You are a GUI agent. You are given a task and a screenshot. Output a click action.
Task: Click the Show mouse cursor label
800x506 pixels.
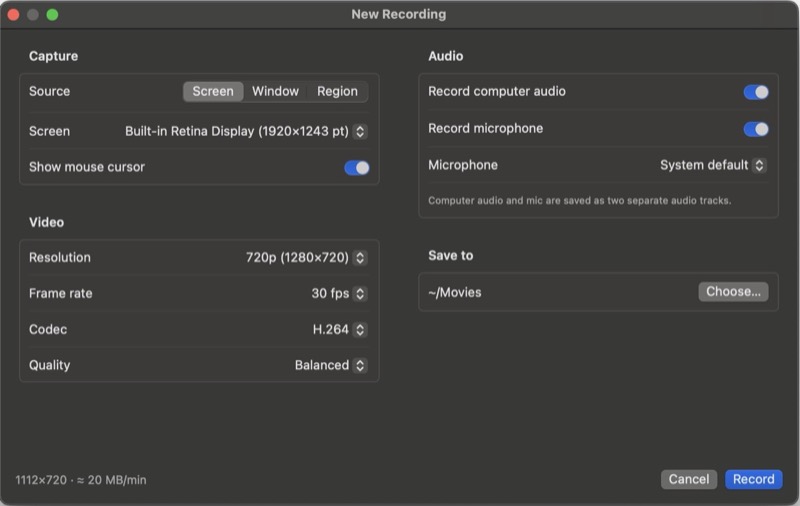point(87,167)
